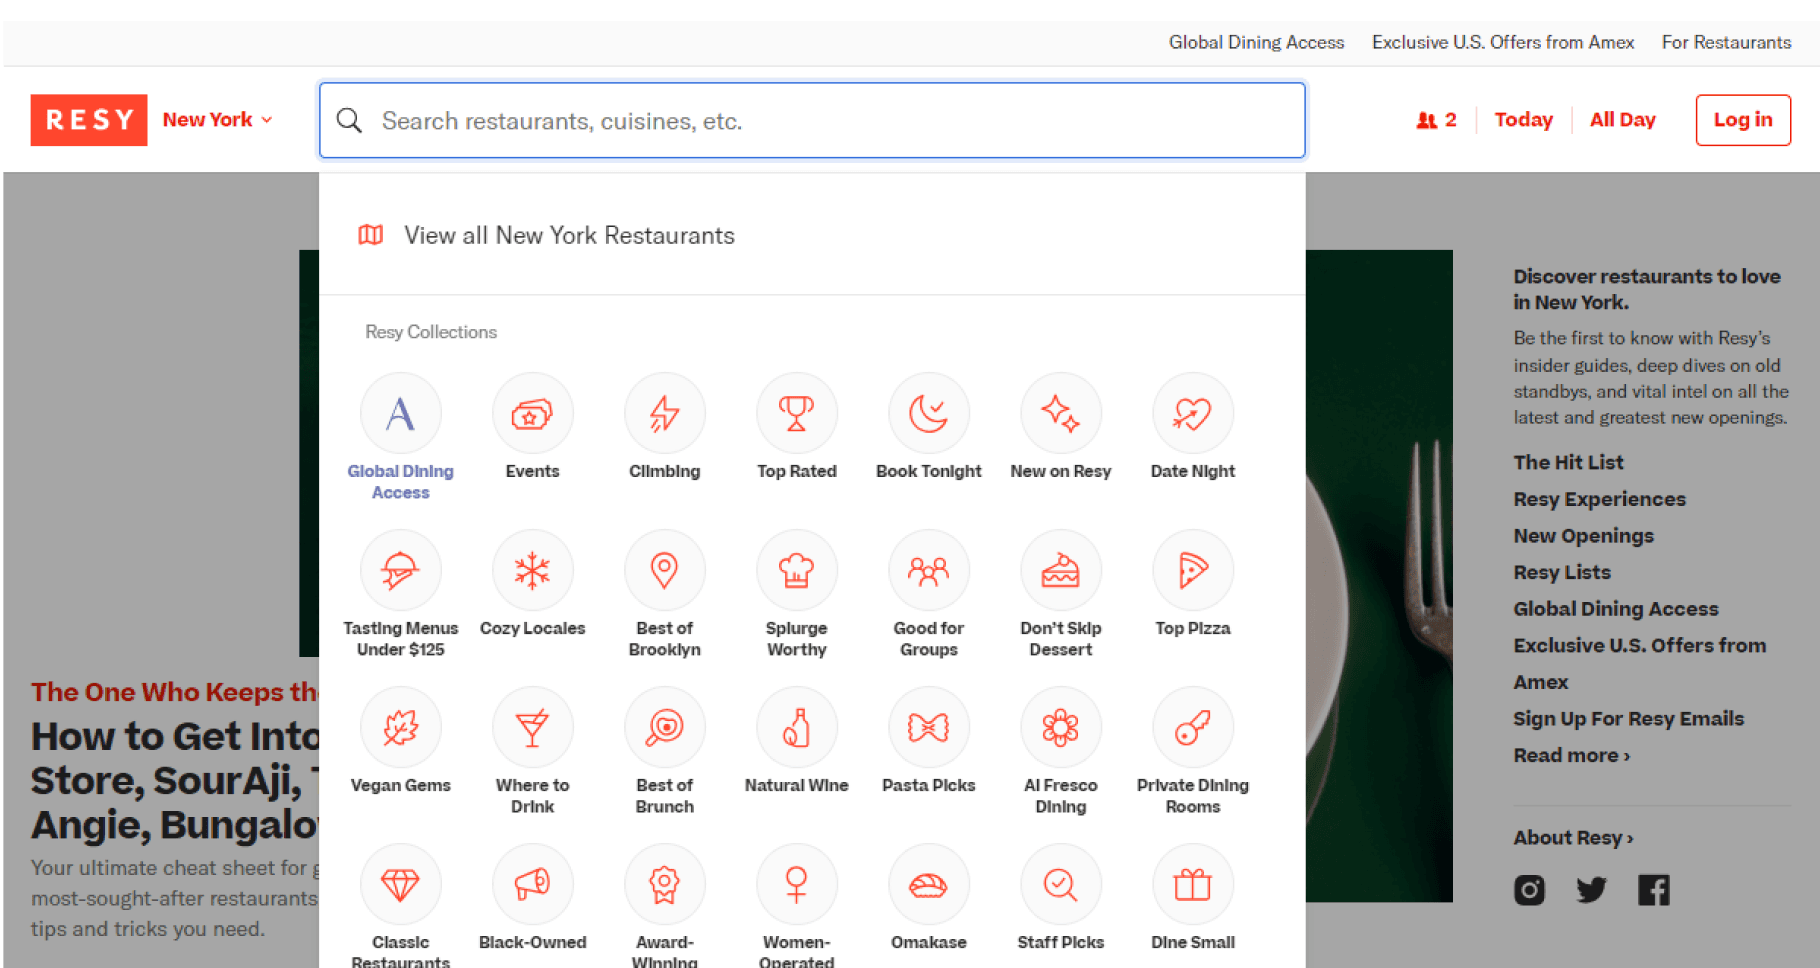Open sidebar Exclusive U.S. Offers from Amex
The image size is (1820, 968).
tap(1639, 664)
